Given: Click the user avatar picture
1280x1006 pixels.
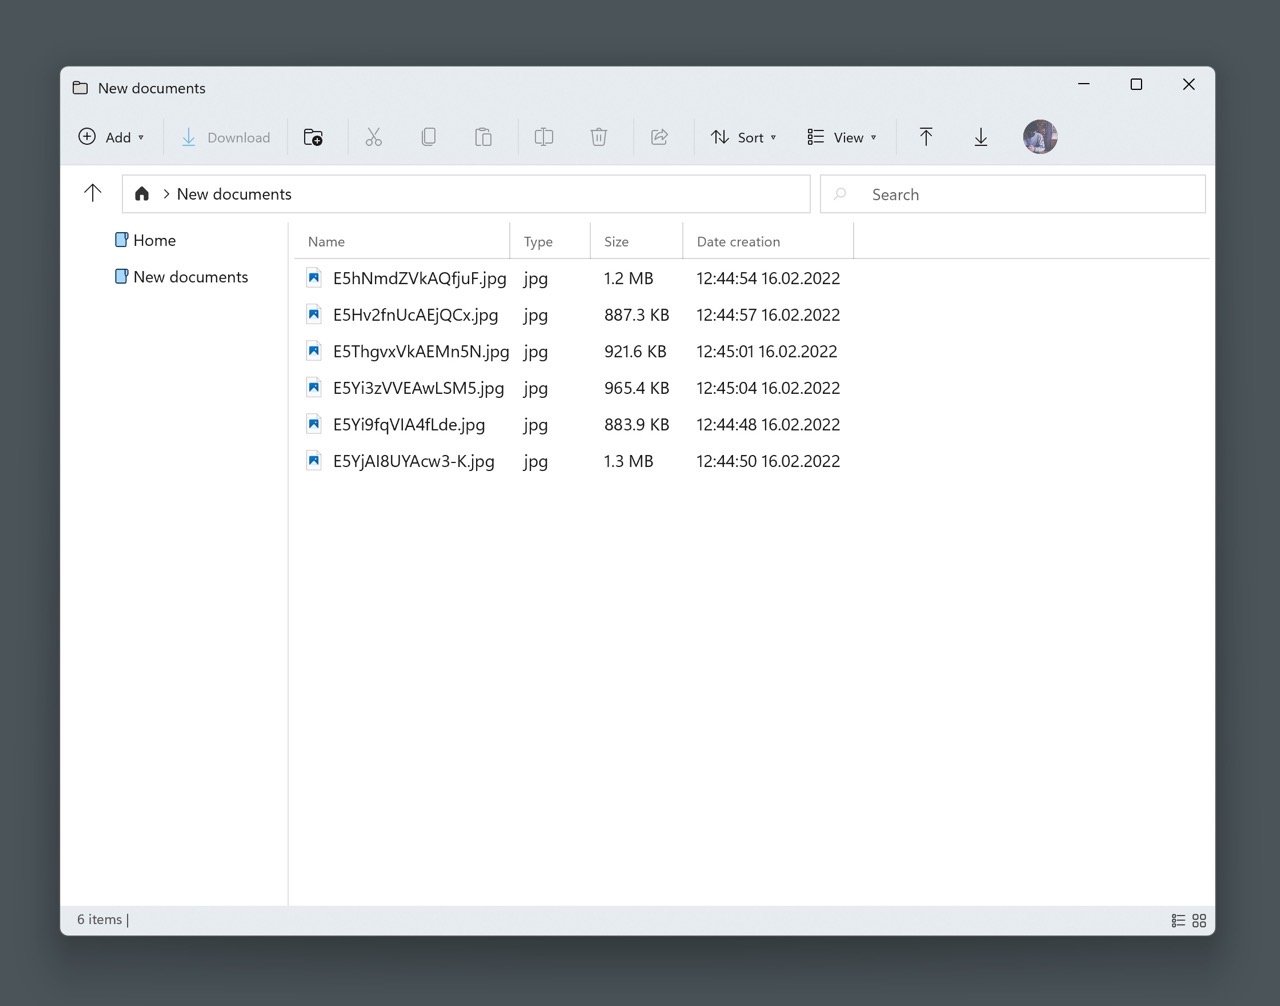Looking at the screenshot, I should (1040, 136).
